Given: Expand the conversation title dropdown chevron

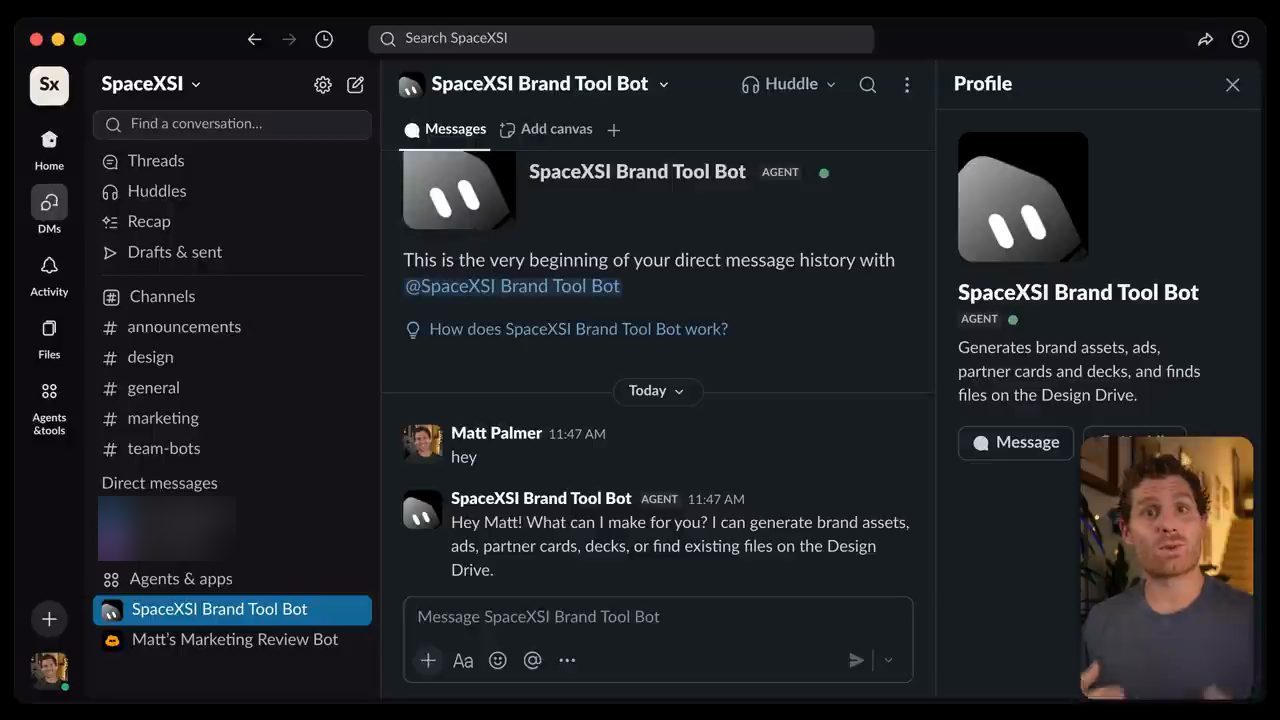Looking at the screenshot, I should pyautogui.click(x=663, y=85).
